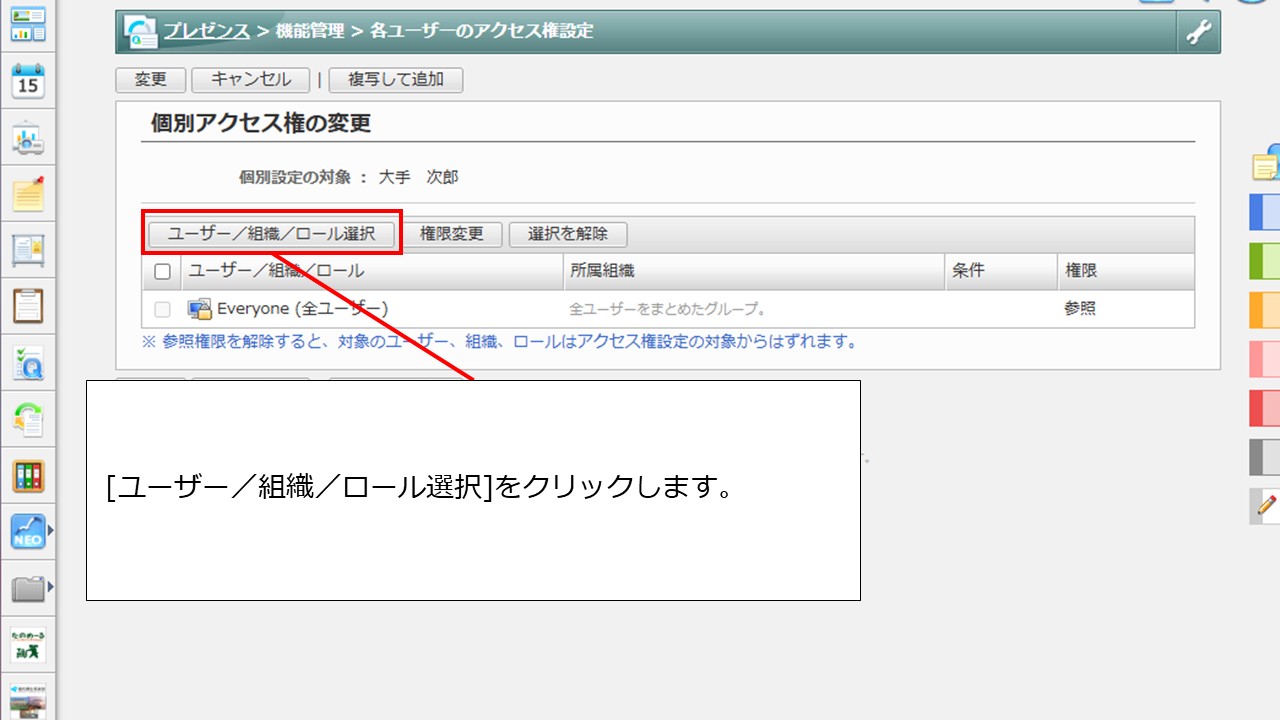Click the ユーザー／組織／ロール選択 button
The height and width of the screenshot is (720, 1280).
tap(272, 234)
